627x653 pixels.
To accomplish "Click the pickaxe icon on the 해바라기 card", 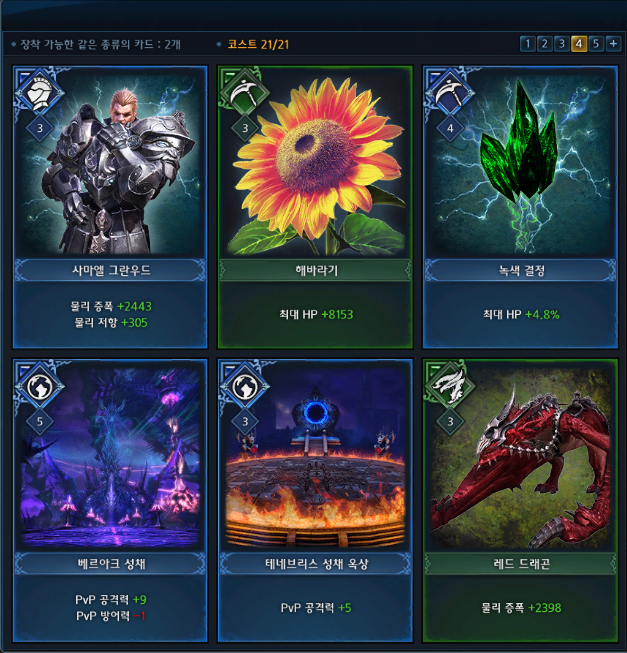I will [244, 93].
